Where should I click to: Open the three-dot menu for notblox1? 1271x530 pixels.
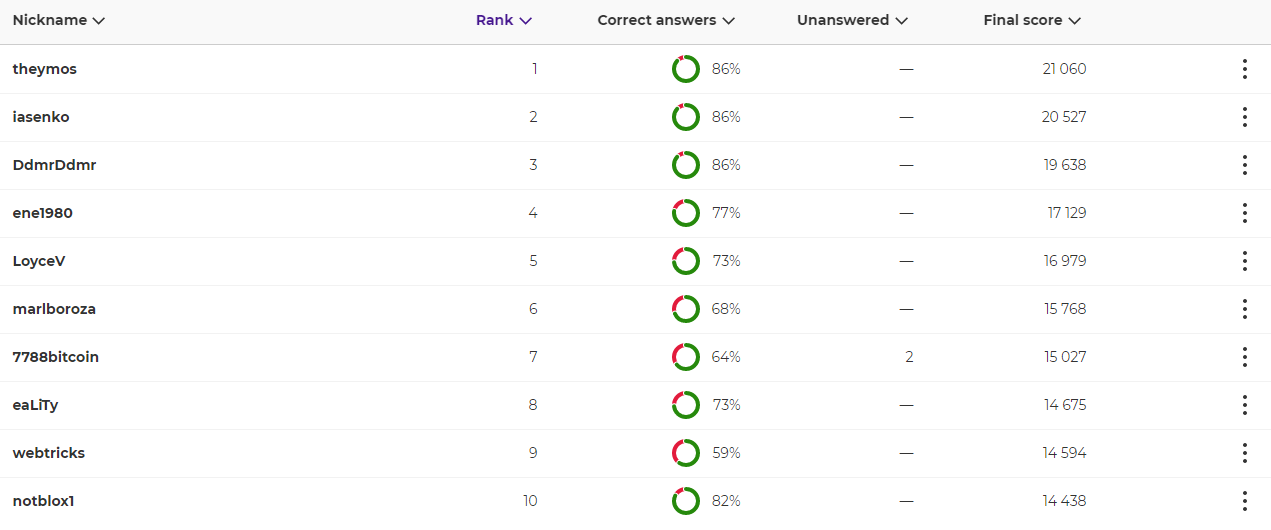click(x=1244, y=501)
